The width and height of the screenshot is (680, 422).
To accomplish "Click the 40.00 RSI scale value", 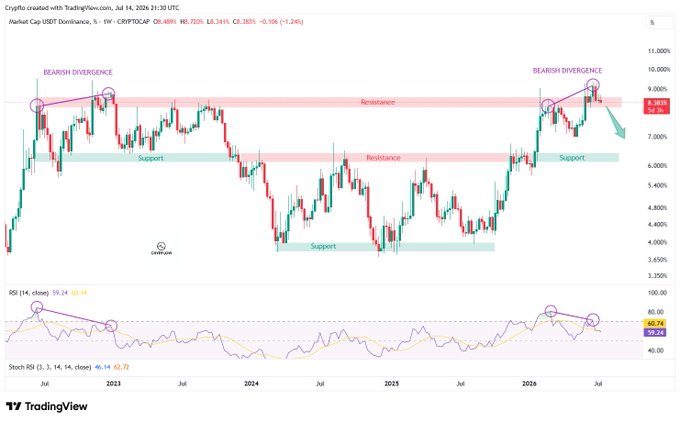I will point(657,350).
